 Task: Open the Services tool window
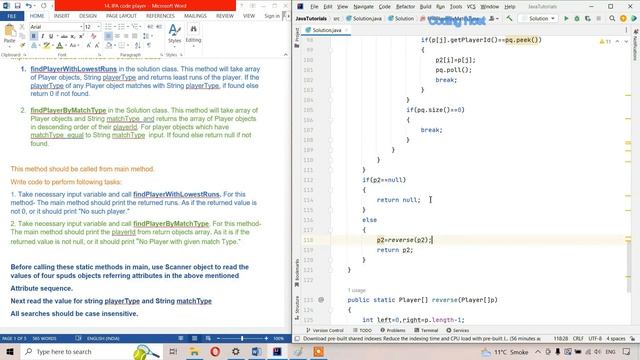point(458,330)
